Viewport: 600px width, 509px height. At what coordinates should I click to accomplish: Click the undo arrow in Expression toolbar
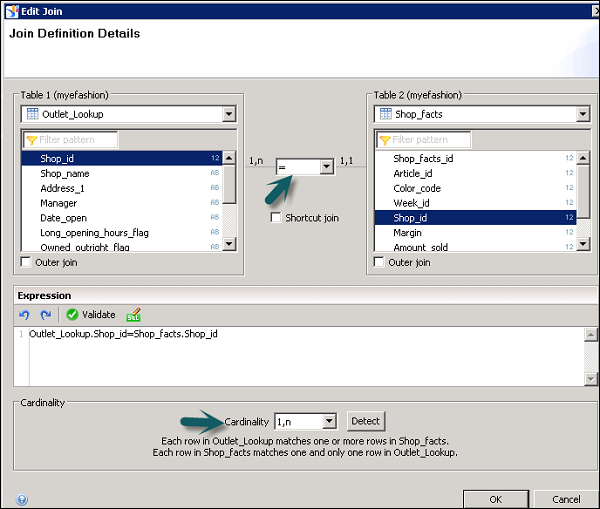click(25, 315)
